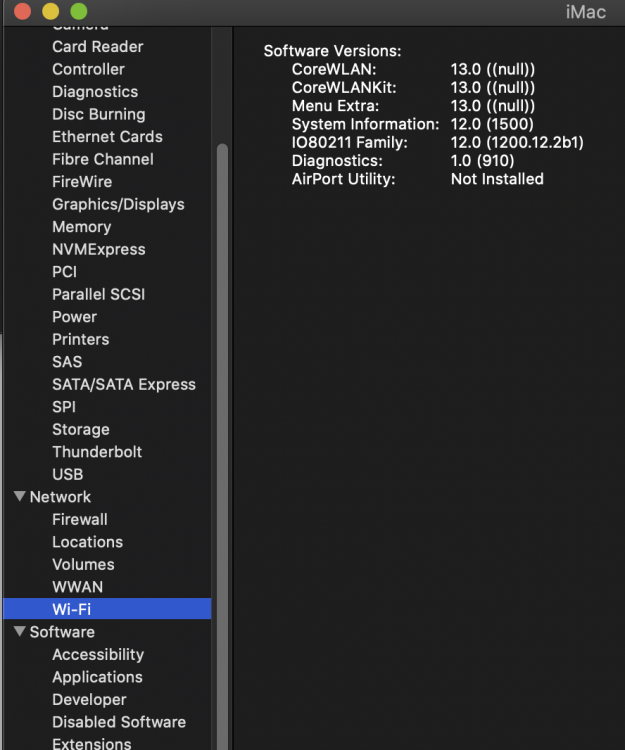Select Disabled Software in the sidebar
Viewport: 625px width, 750px height.
119,721
